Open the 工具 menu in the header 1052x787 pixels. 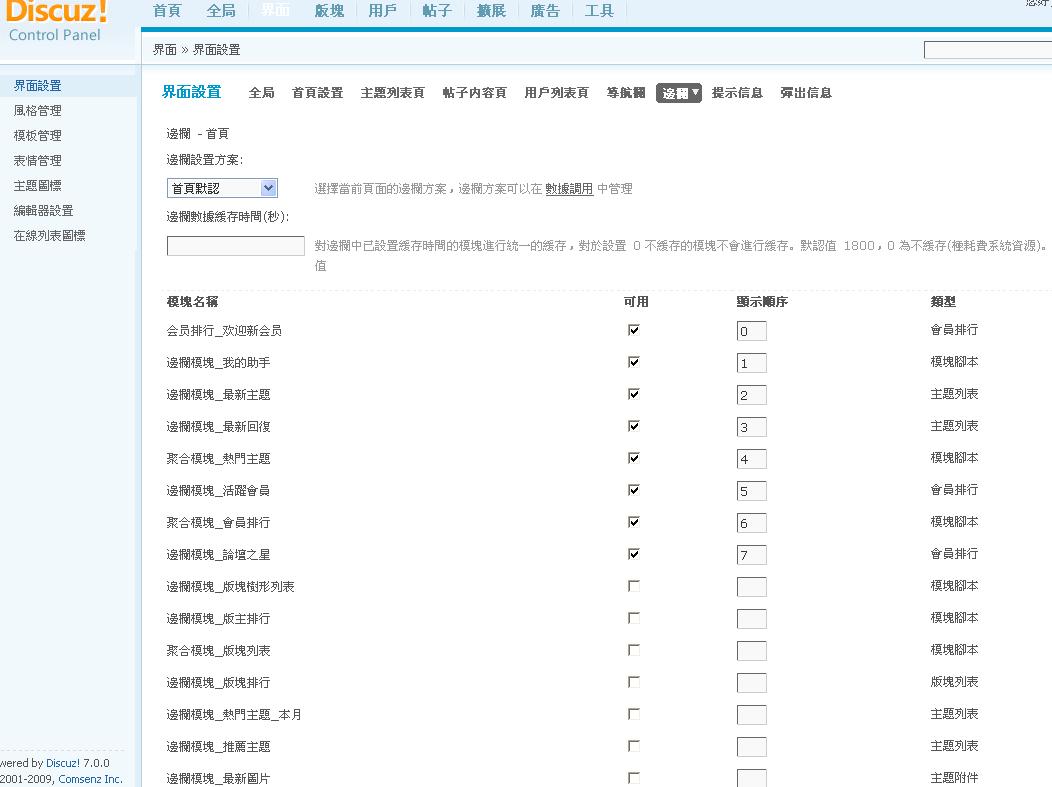pyautogui.click(x=599, y=11)
